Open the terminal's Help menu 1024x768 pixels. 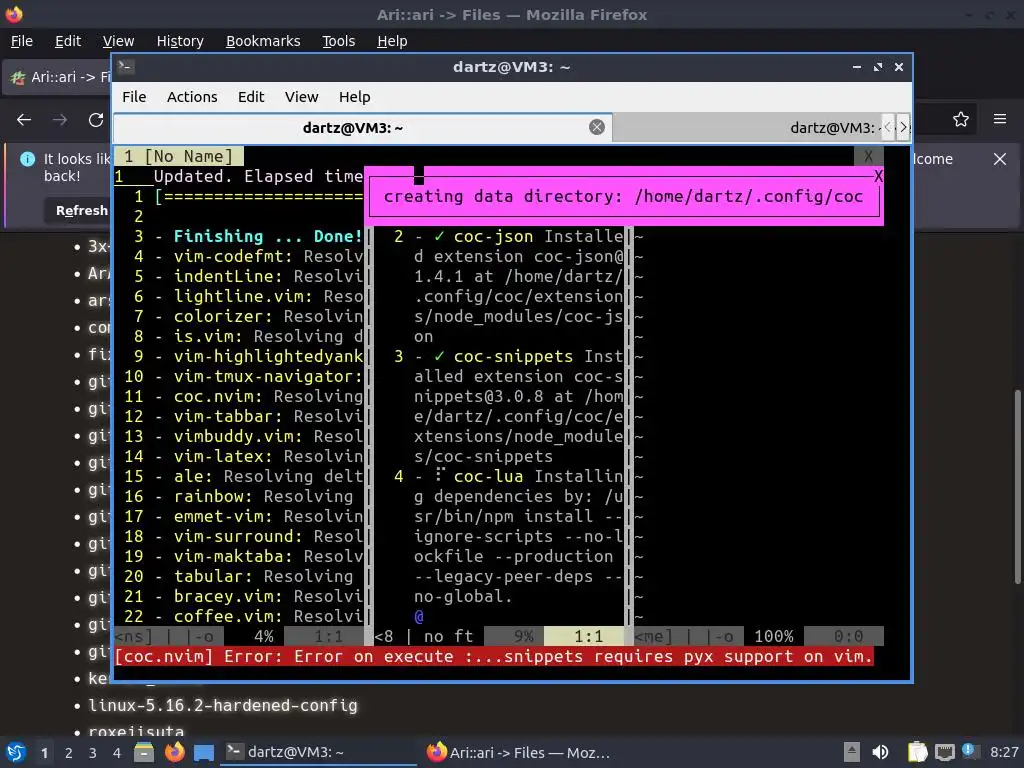[x=355, y=97]
